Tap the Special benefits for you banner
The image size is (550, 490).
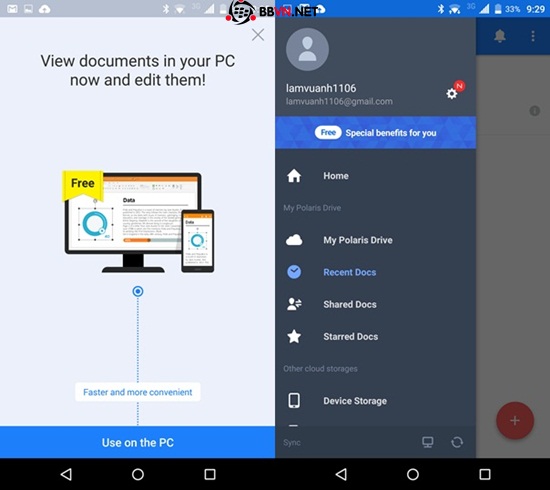pyautogui.click(x=375, y=133)
